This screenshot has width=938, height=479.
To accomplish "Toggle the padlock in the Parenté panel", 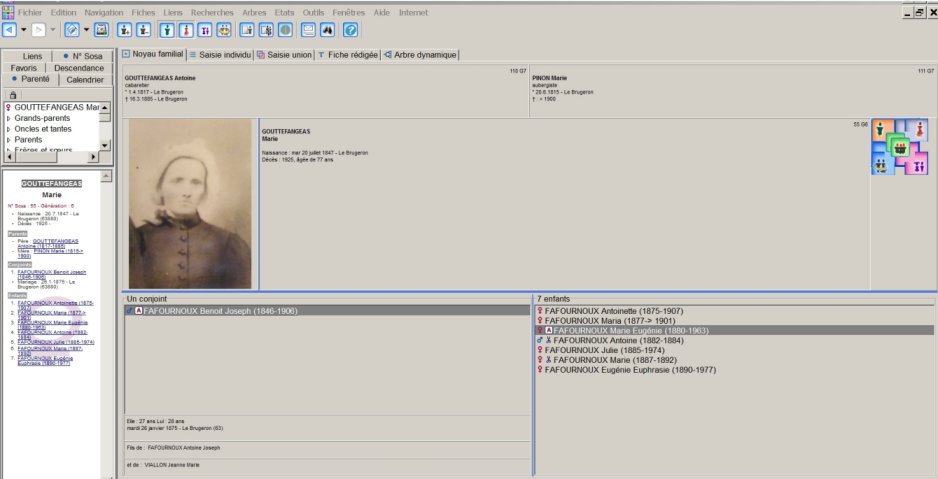I will tap(13, 93).
